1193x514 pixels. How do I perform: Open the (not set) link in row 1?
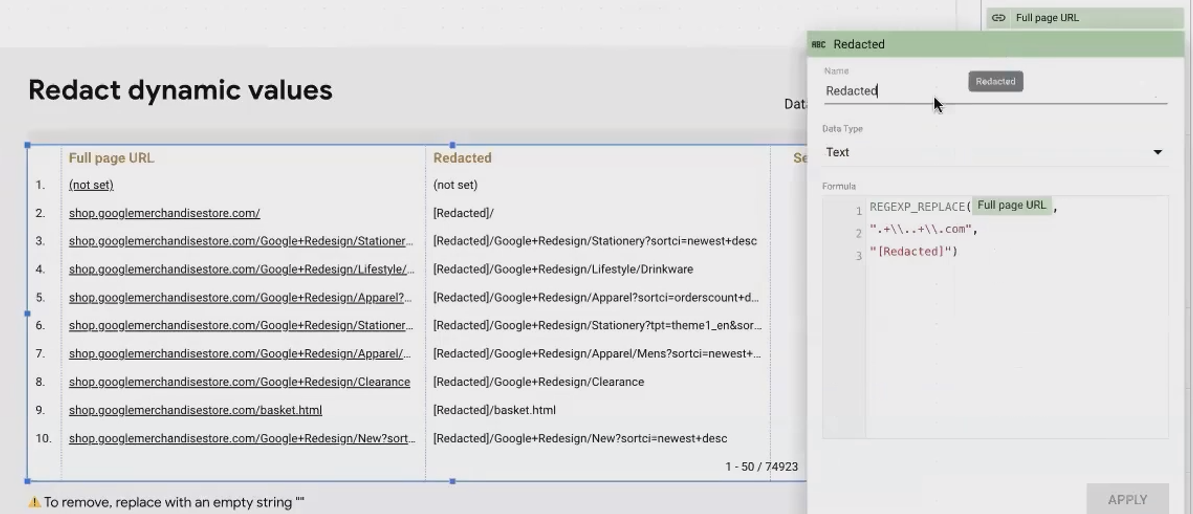click(x=91, y=185)
